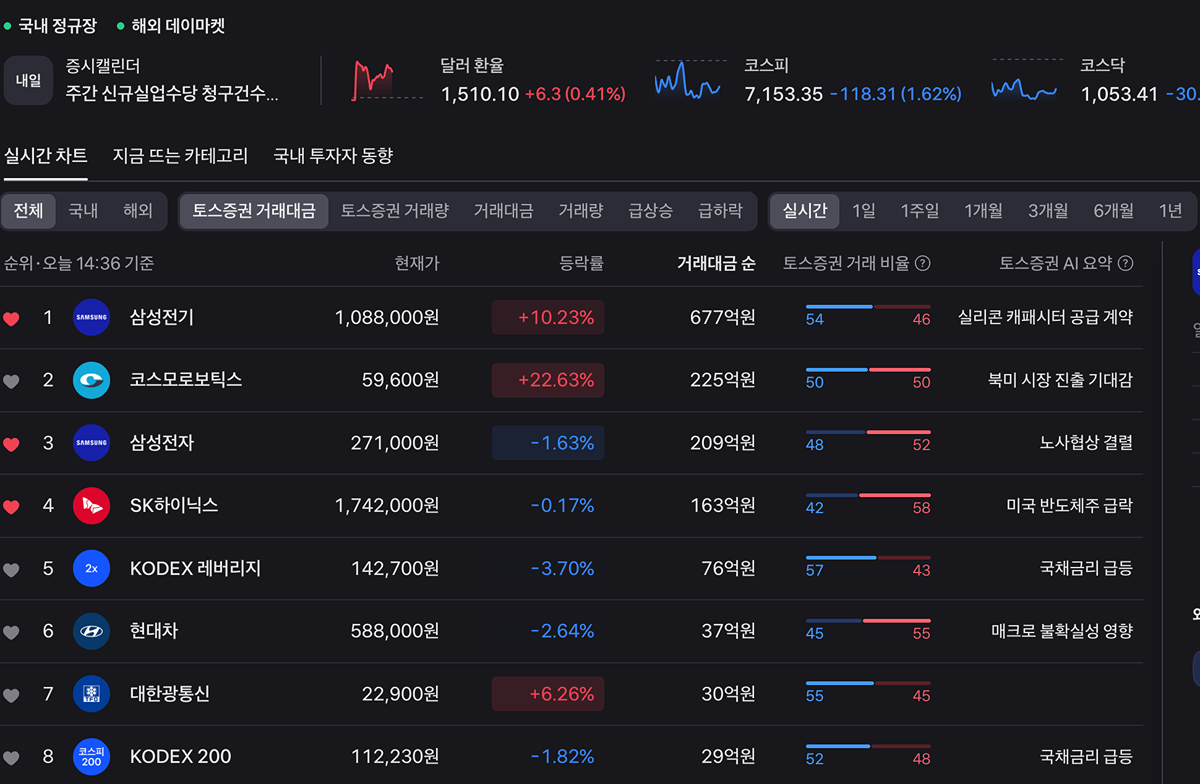Select 토스증권 거래대금 sorting
This screenshot has width=1200, height=784.
point(254,211)
